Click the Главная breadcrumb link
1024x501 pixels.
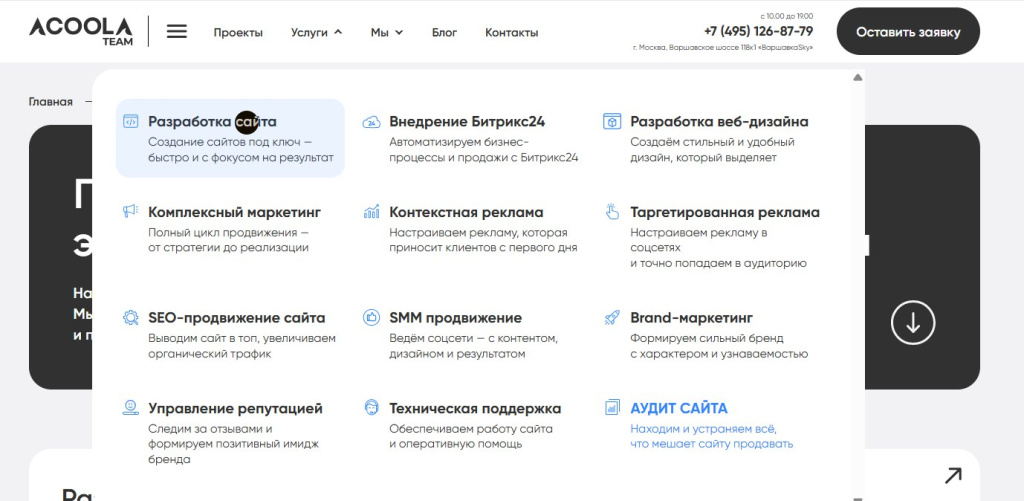click(x=50, y=102)
